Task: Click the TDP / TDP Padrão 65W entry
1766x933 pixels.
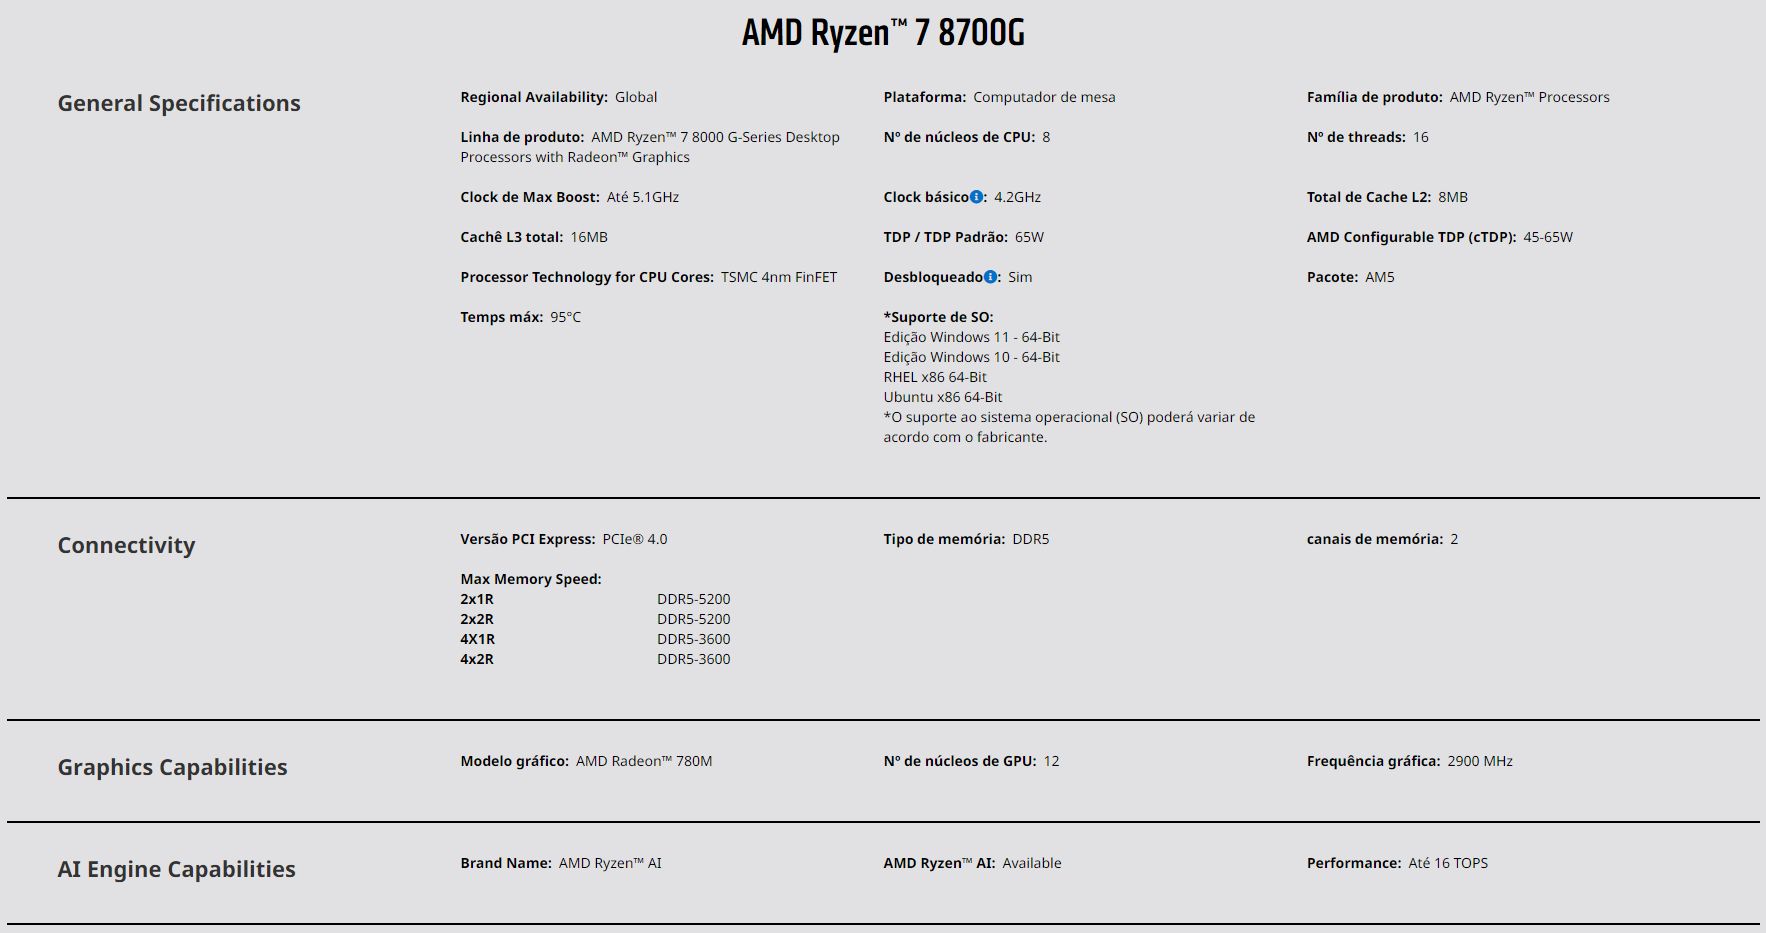Action: pyautogui.click(x=964, y=237)
